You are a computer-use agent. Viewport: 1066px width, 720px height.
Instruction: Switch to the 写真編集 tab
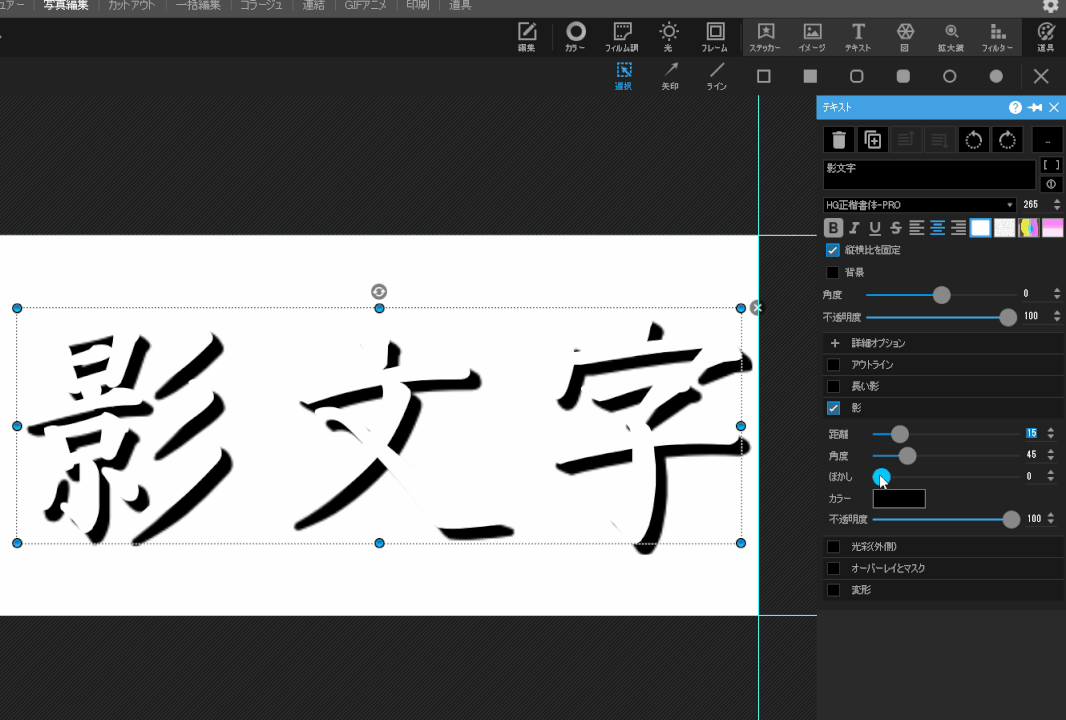tap(66, 5)
